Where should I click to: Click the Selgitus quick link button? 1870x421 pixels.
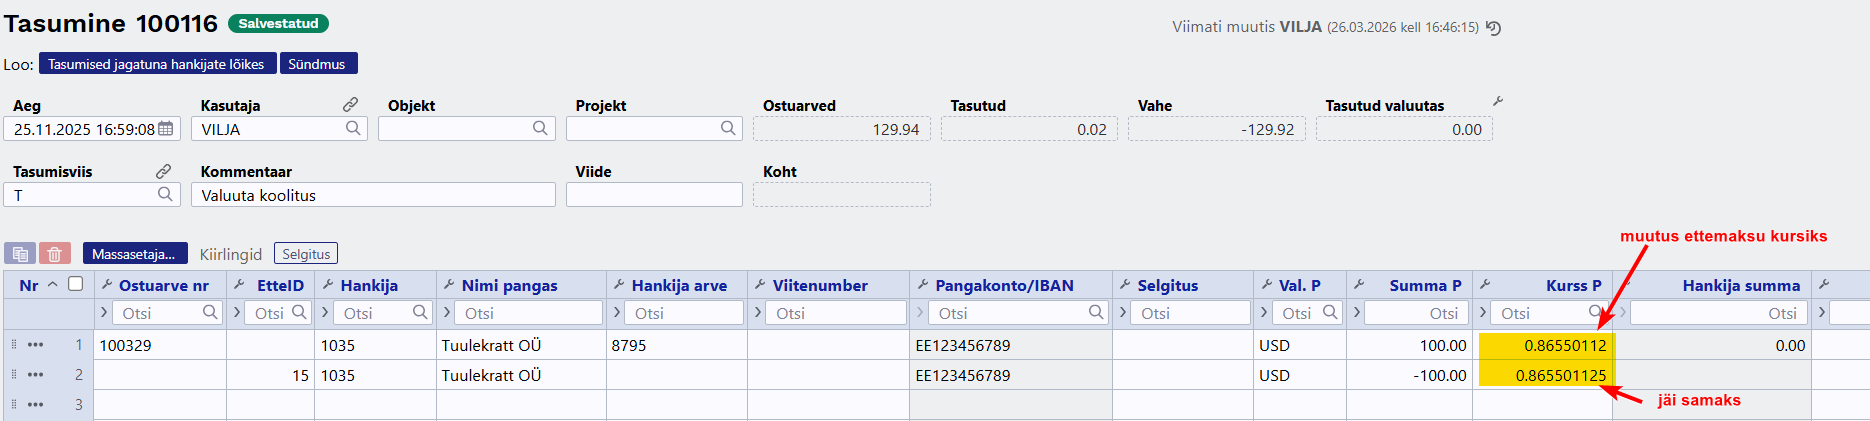(x=306, y=254)
